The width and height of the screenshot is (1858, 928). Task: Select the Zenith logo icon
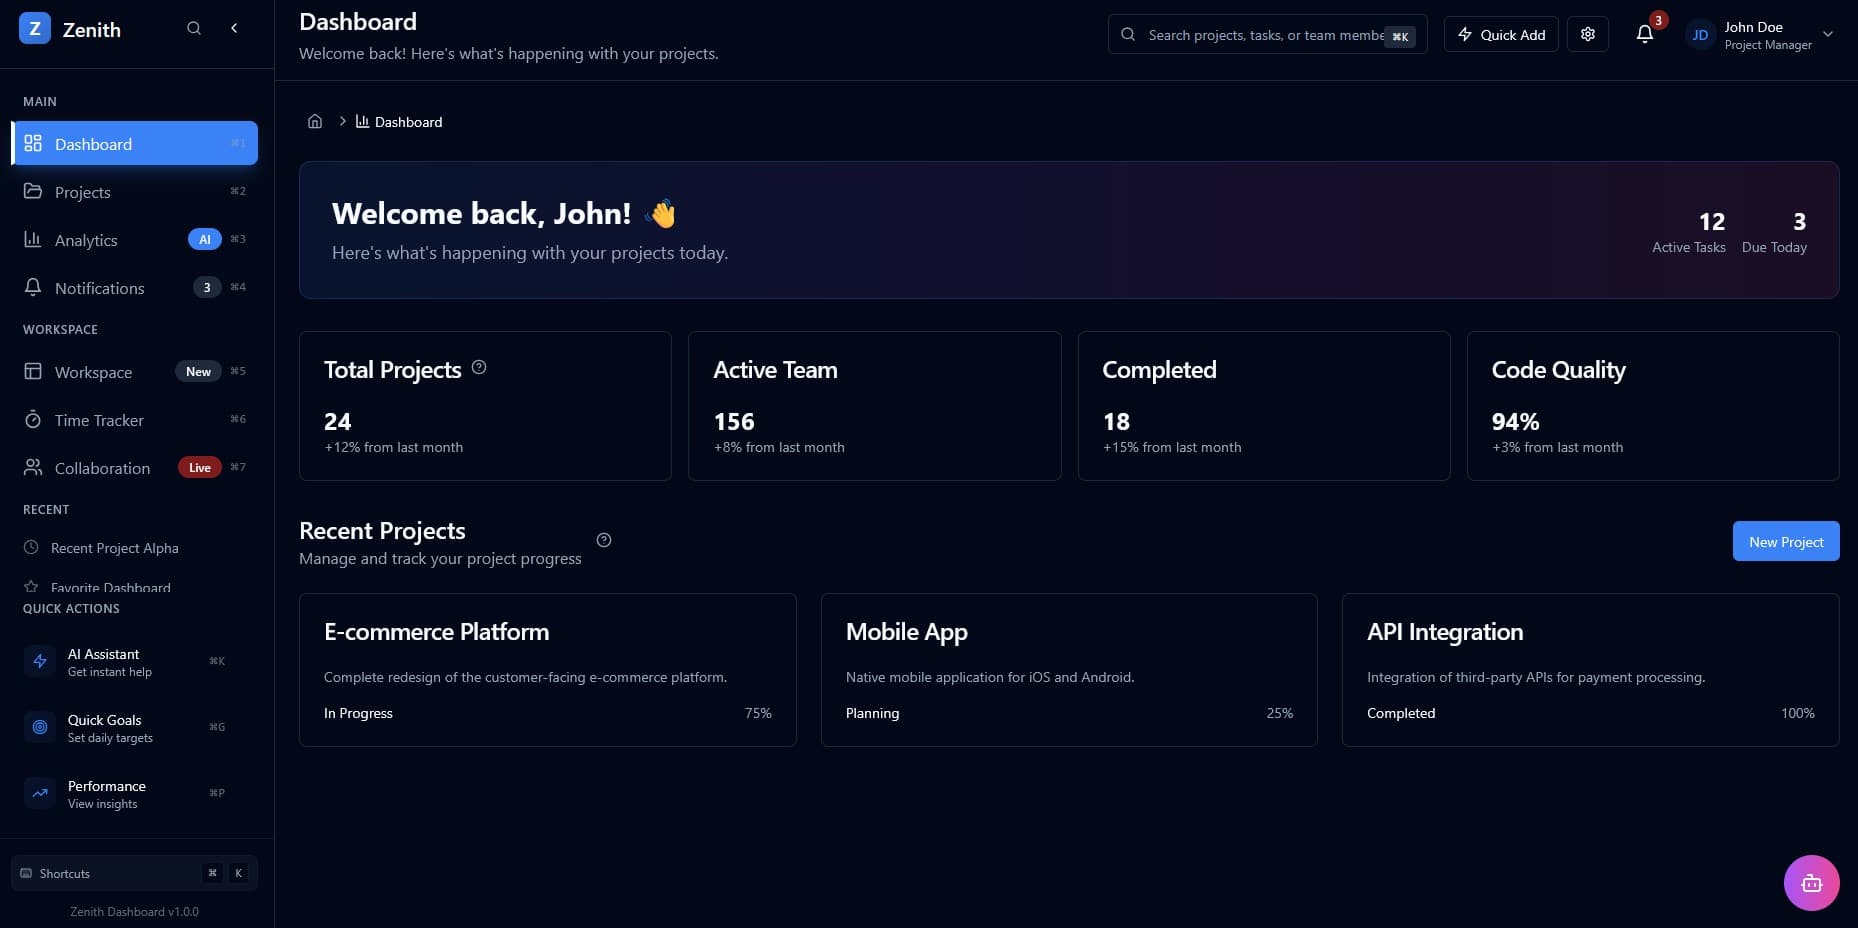tap(34, 28)
